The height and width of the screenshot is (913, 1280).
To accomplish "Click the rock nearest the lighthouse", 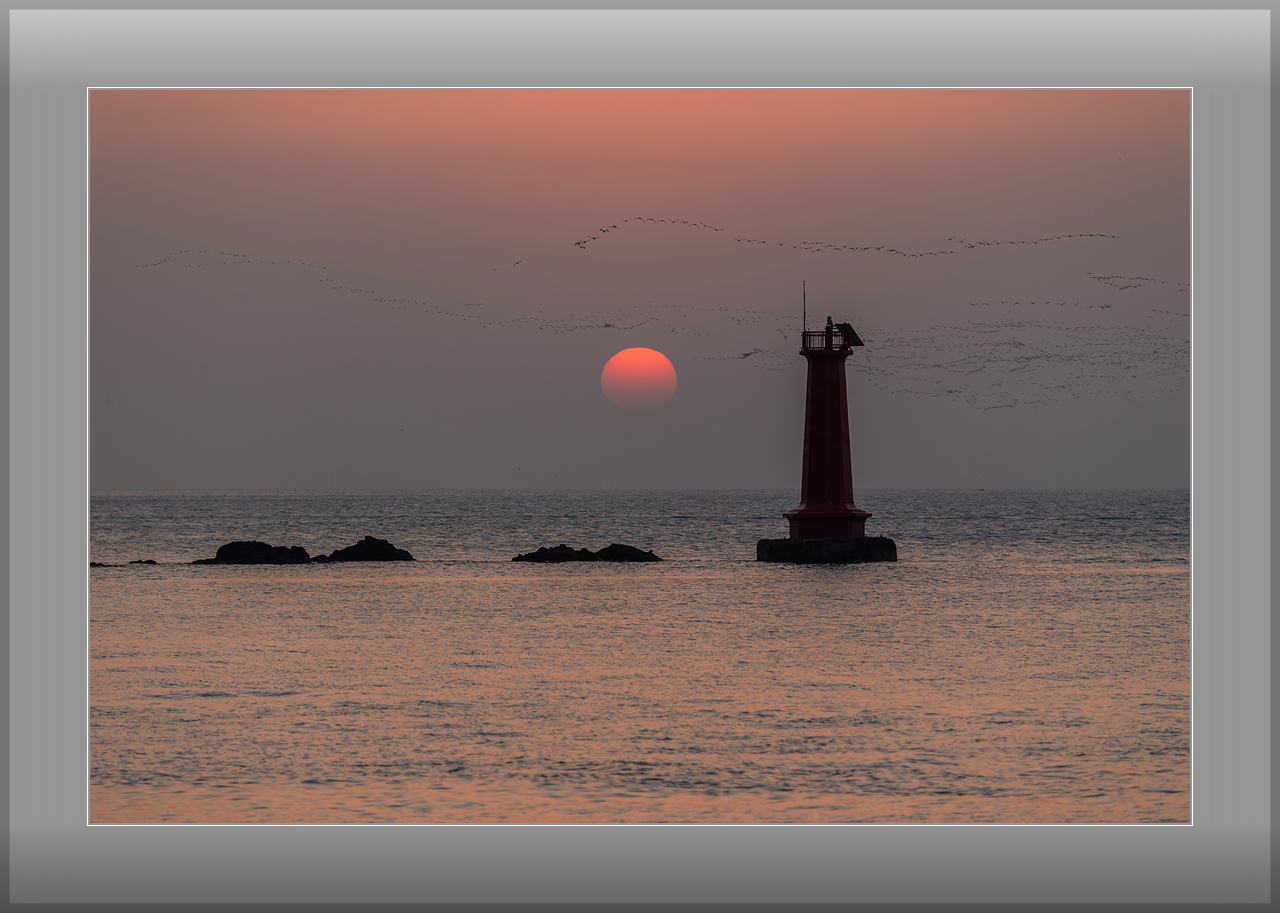I will [x=587, y=553].
